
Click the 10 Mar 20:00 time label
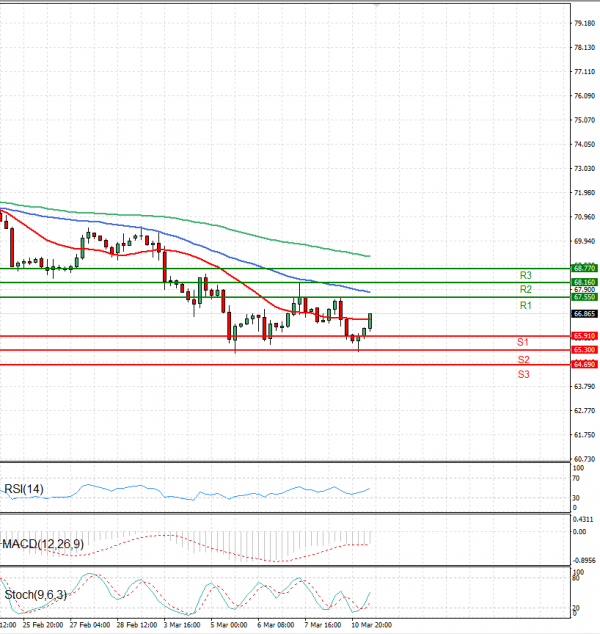coord(369,626)
